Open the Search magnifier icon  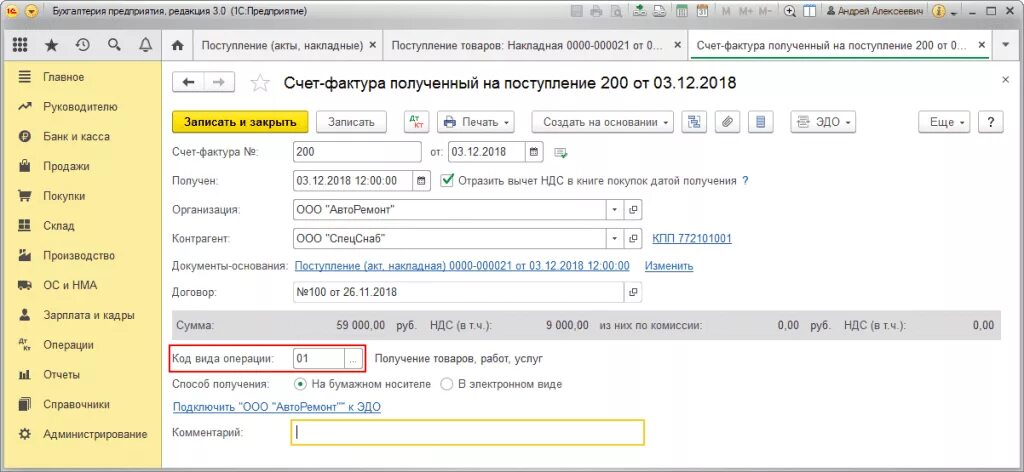click(x=114, y=45)
